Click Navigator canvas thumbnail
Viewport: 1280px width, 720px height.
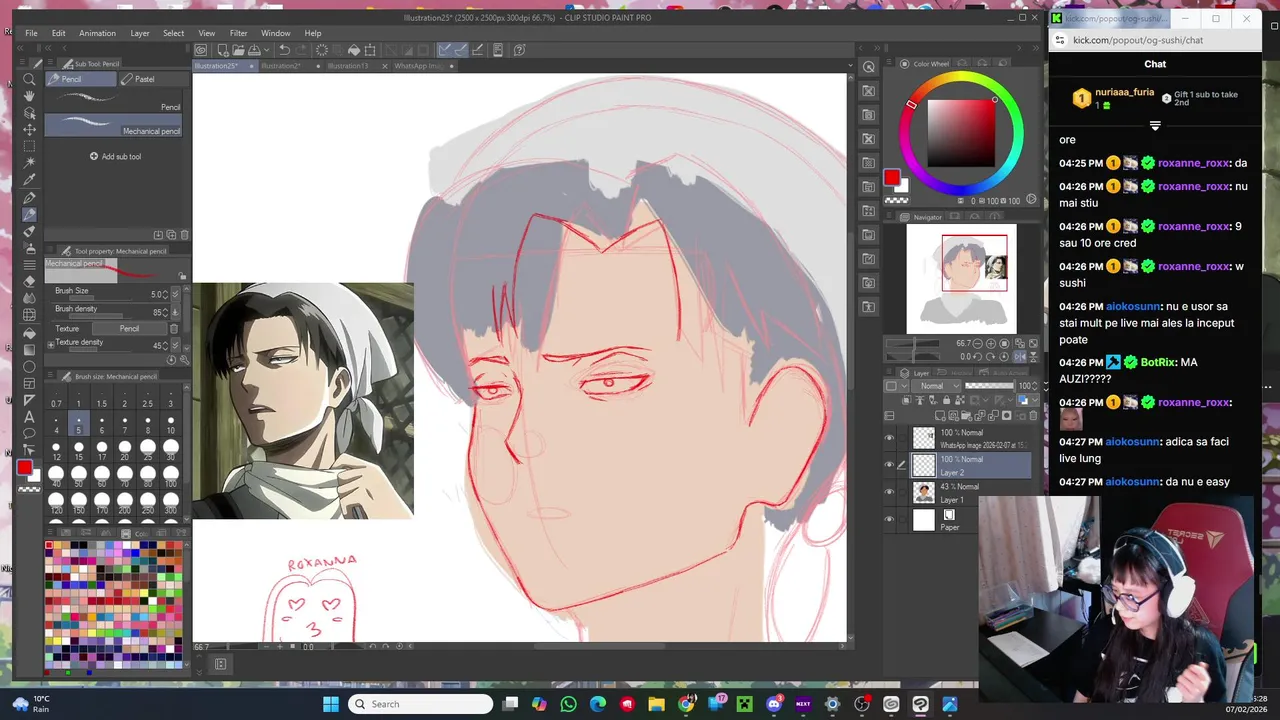961,279
